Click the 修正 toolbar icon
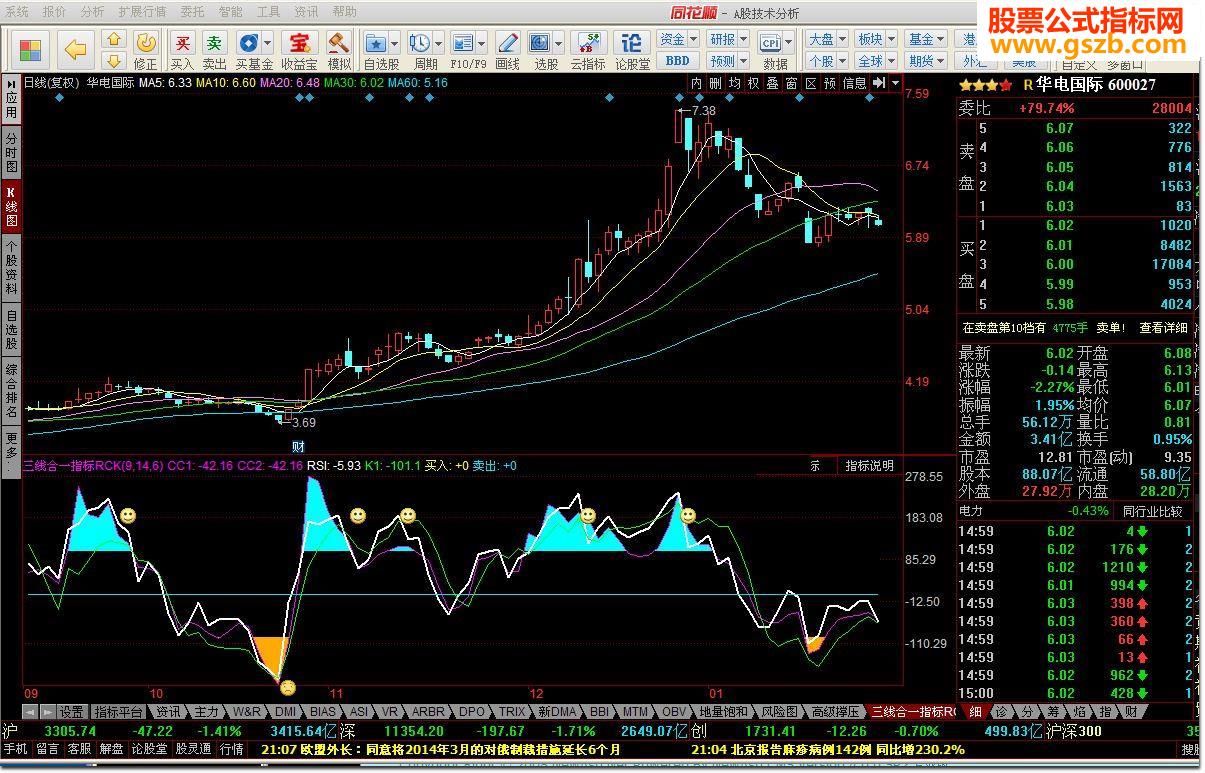 point(146,50)
